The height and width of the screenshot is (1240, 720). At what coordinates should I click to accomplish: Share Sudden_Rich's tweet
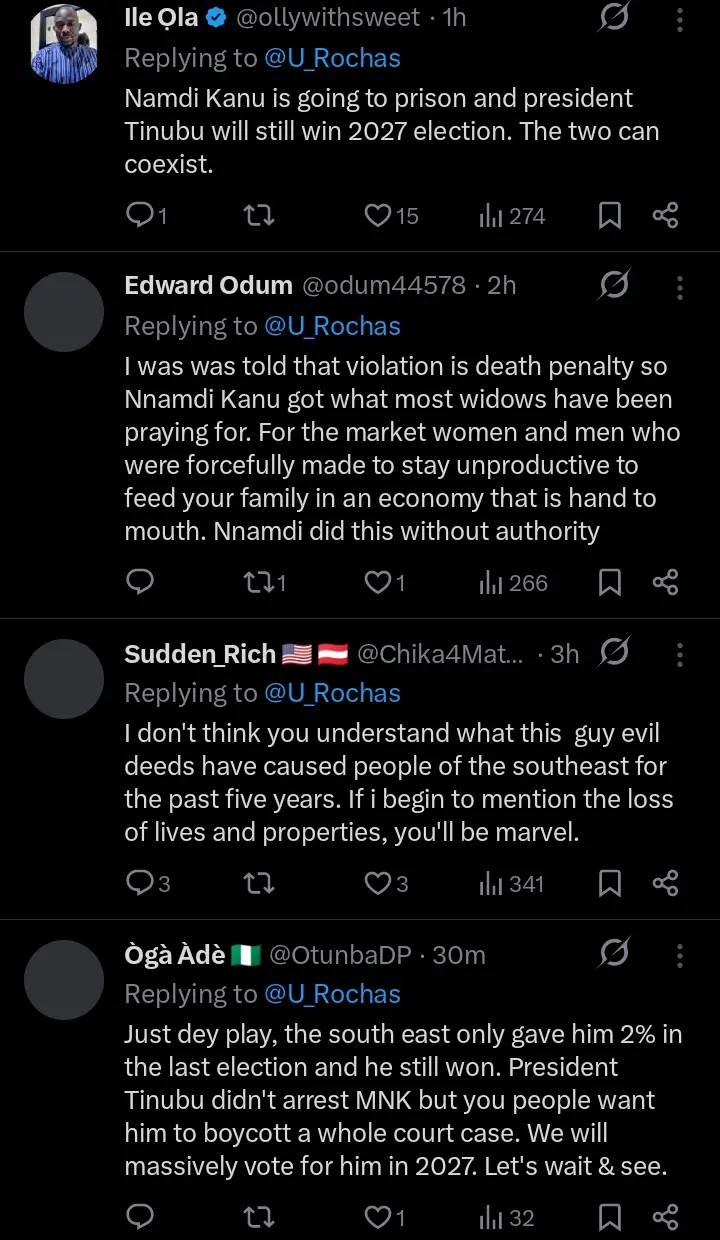click(666, 883)
